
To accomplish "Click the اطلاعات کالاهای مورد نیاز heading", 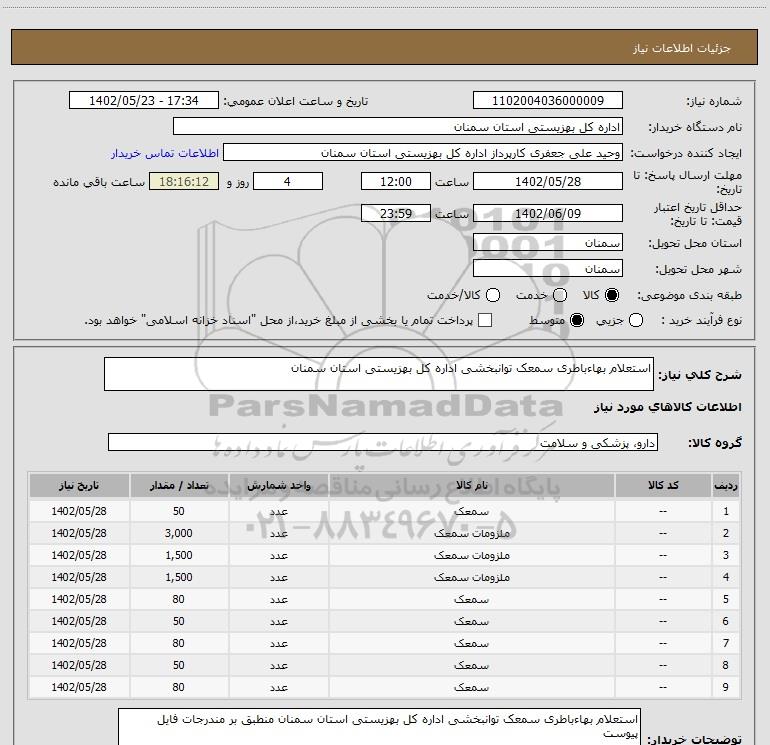I will [668, 407].
